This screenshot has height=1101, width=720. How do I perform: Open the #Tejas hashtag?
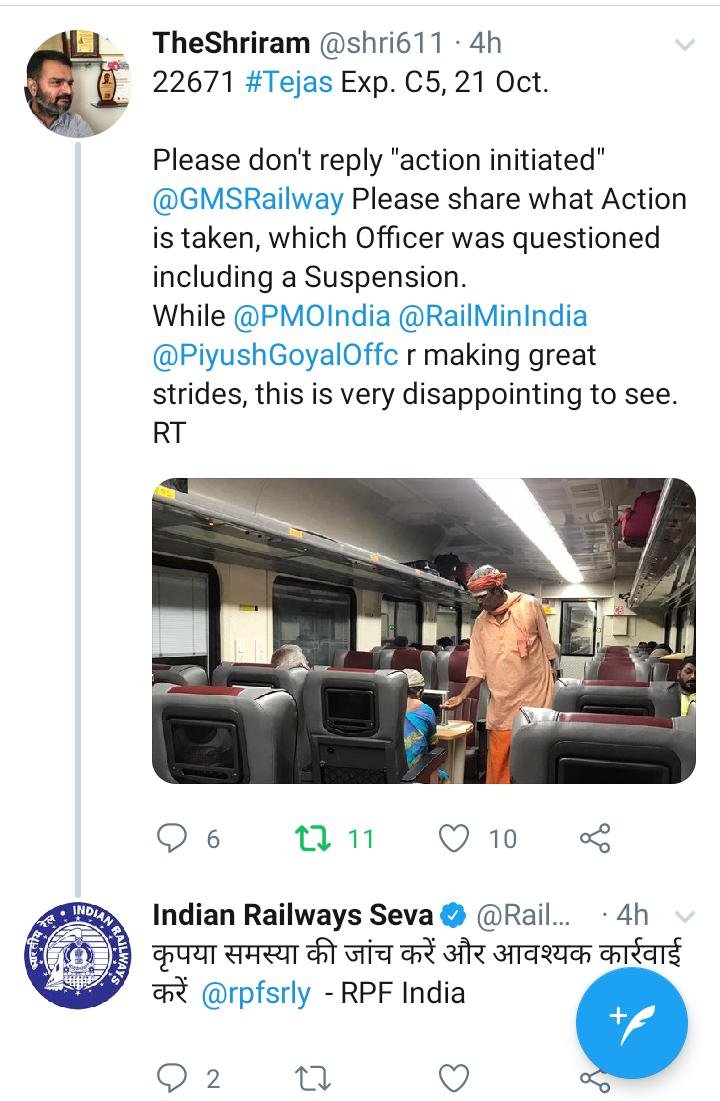click(x=288, y=82)
